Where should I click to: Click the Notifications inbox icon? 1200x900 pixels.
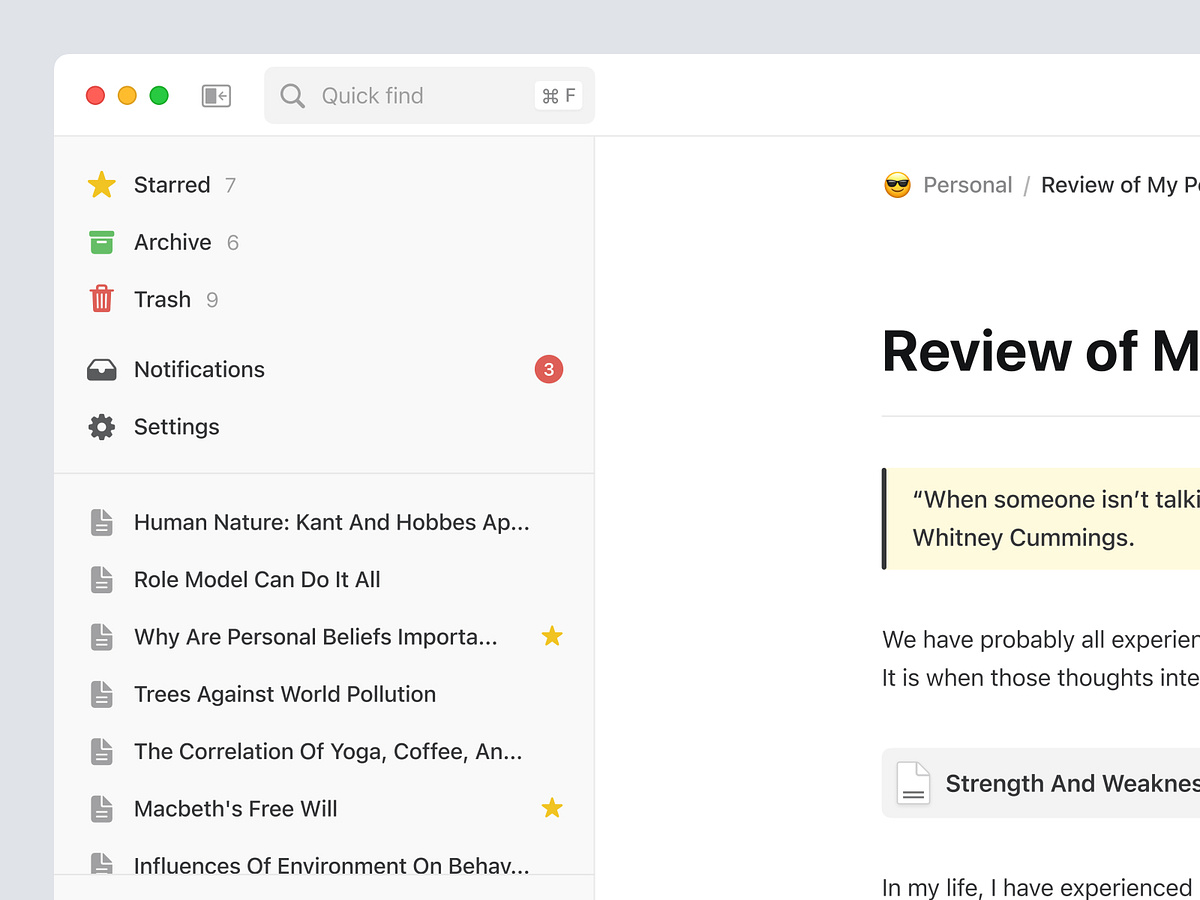(101, 369)
